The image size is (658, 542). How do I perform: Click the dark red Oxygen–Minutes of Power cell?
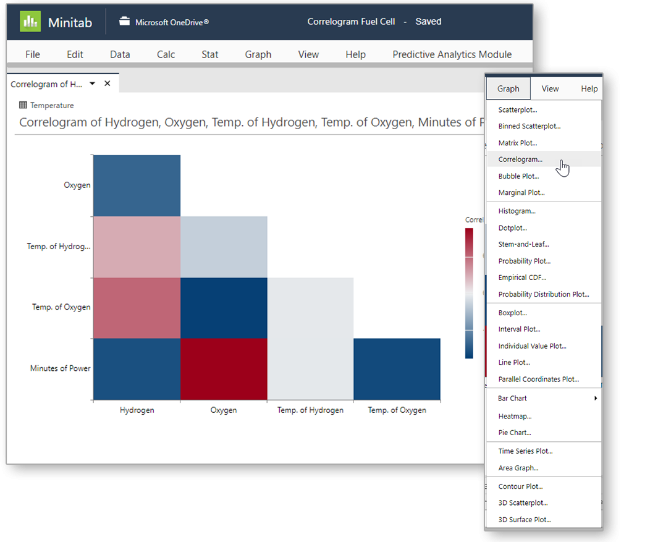coord(224,369)
